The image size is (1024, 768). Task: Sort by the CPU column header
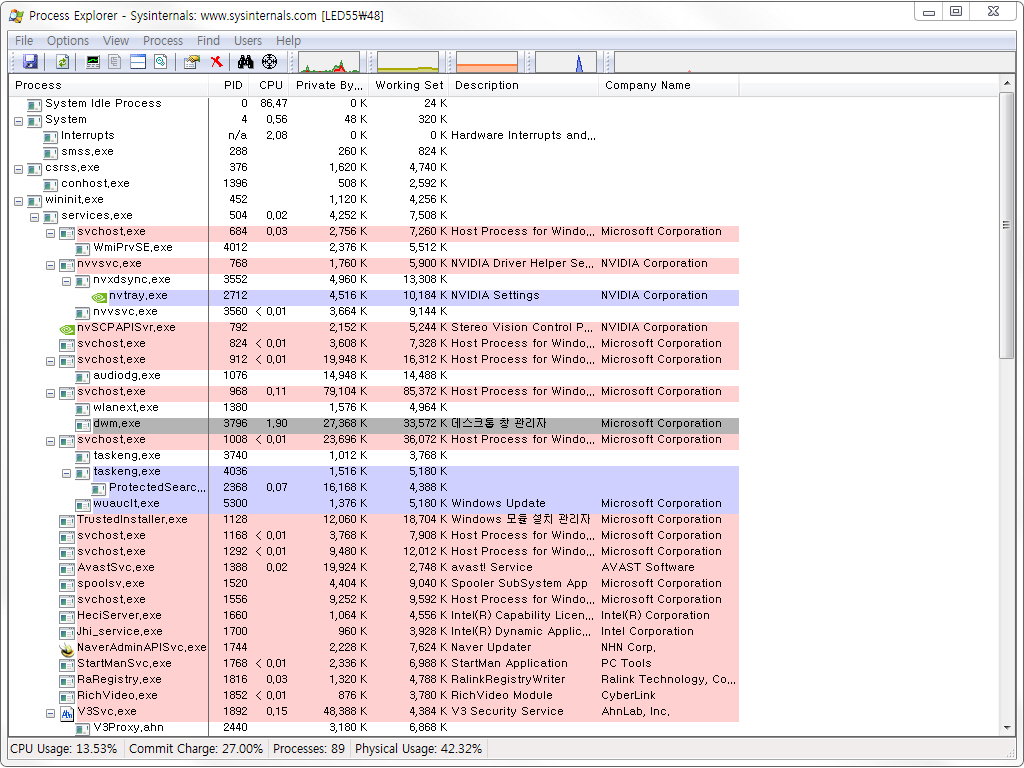[x=267, y=86]
